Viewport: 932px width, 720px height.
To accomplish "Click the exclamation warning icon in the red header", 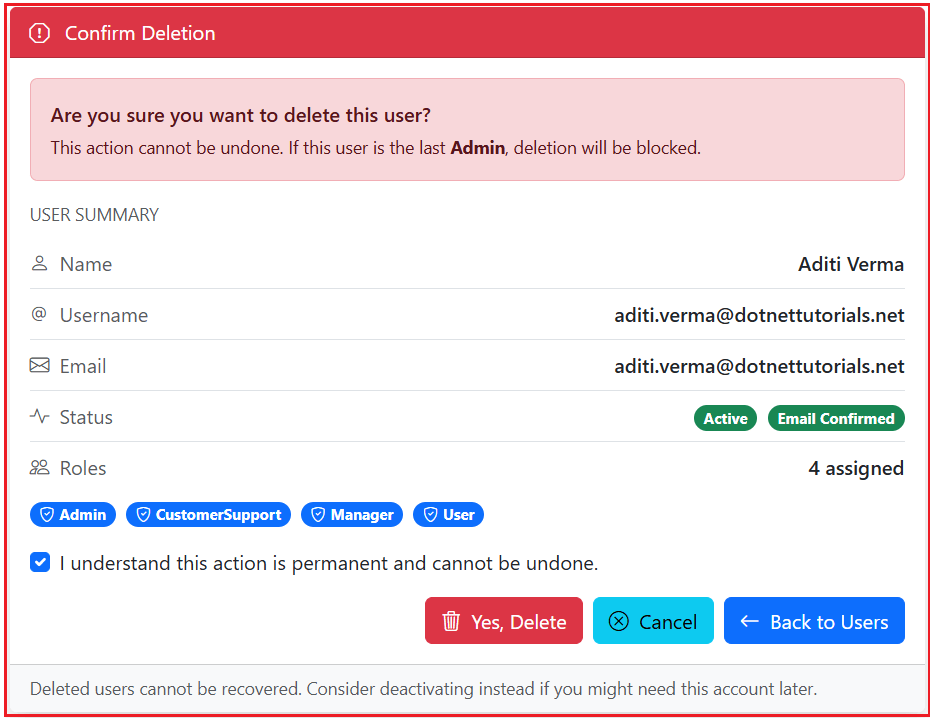I will 39,33.
